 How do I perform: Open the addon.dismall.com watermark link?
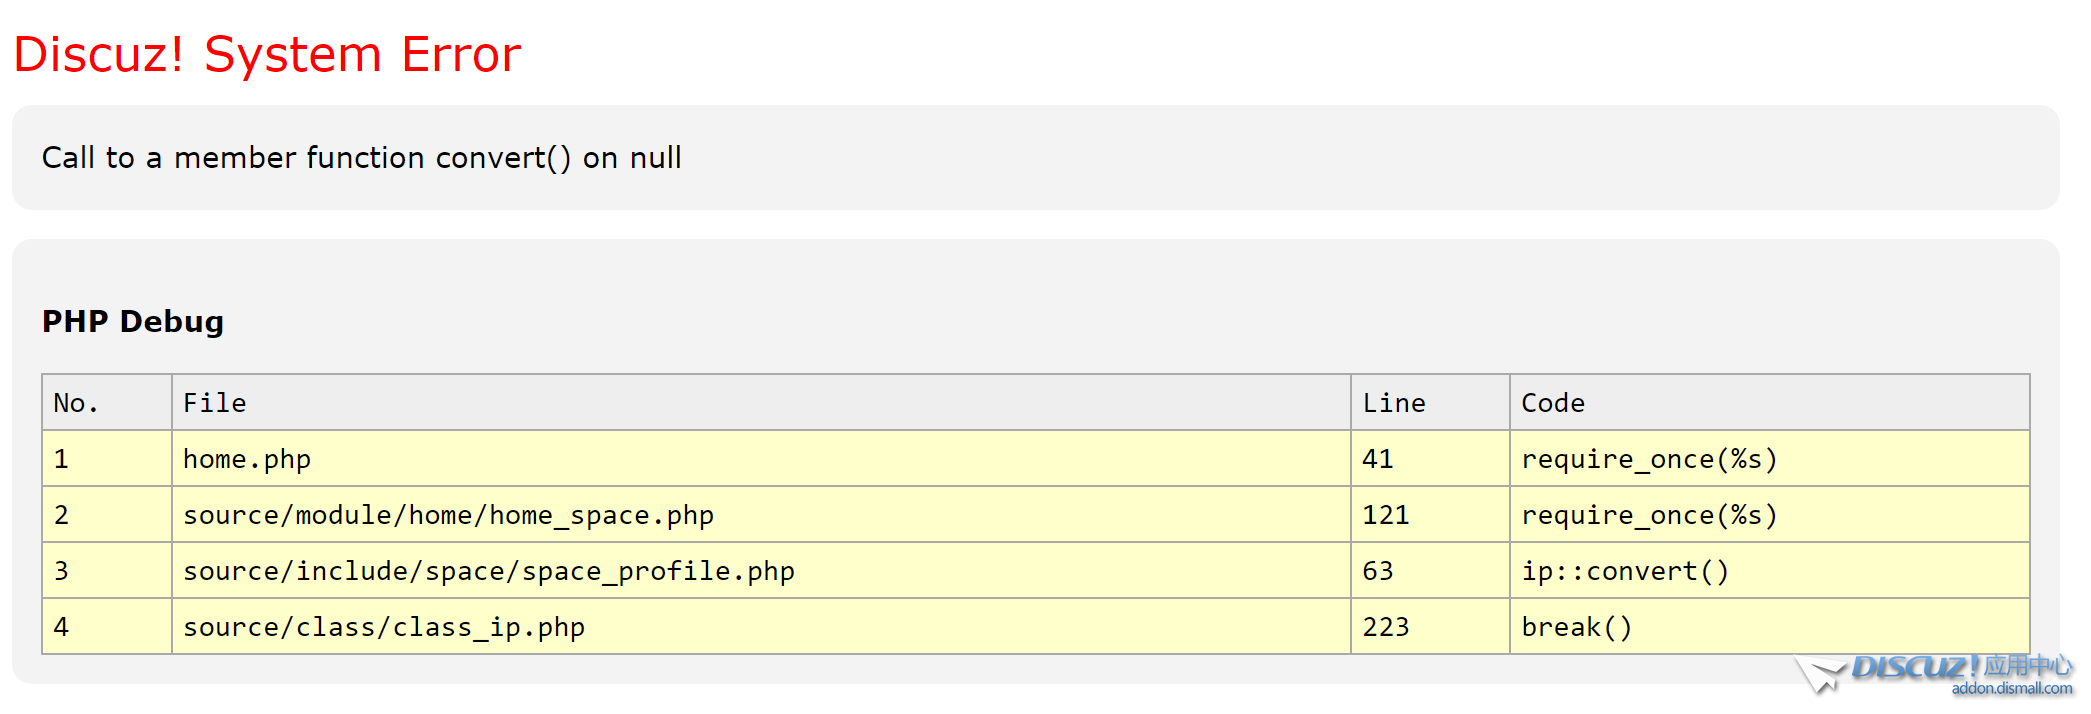tap(2011, 688)
